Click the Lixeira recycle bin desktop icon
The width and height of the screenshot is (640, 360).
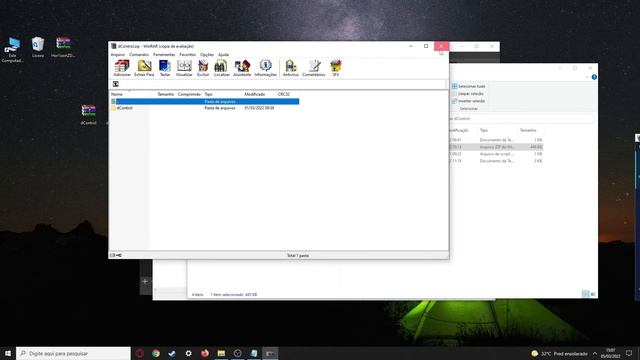point(38,47)
